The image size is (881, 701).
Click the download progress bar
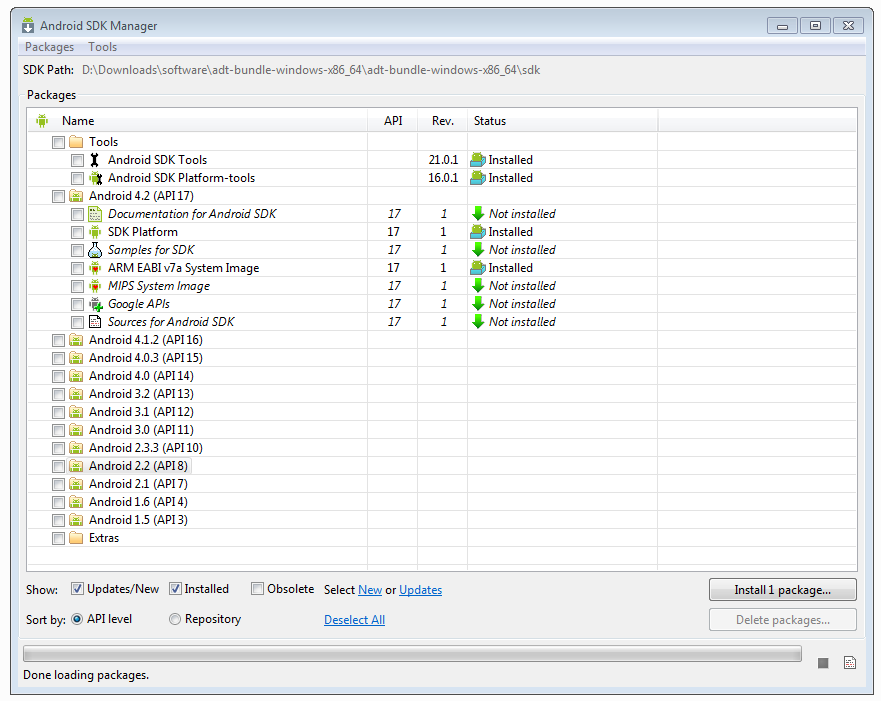(412, 653)
